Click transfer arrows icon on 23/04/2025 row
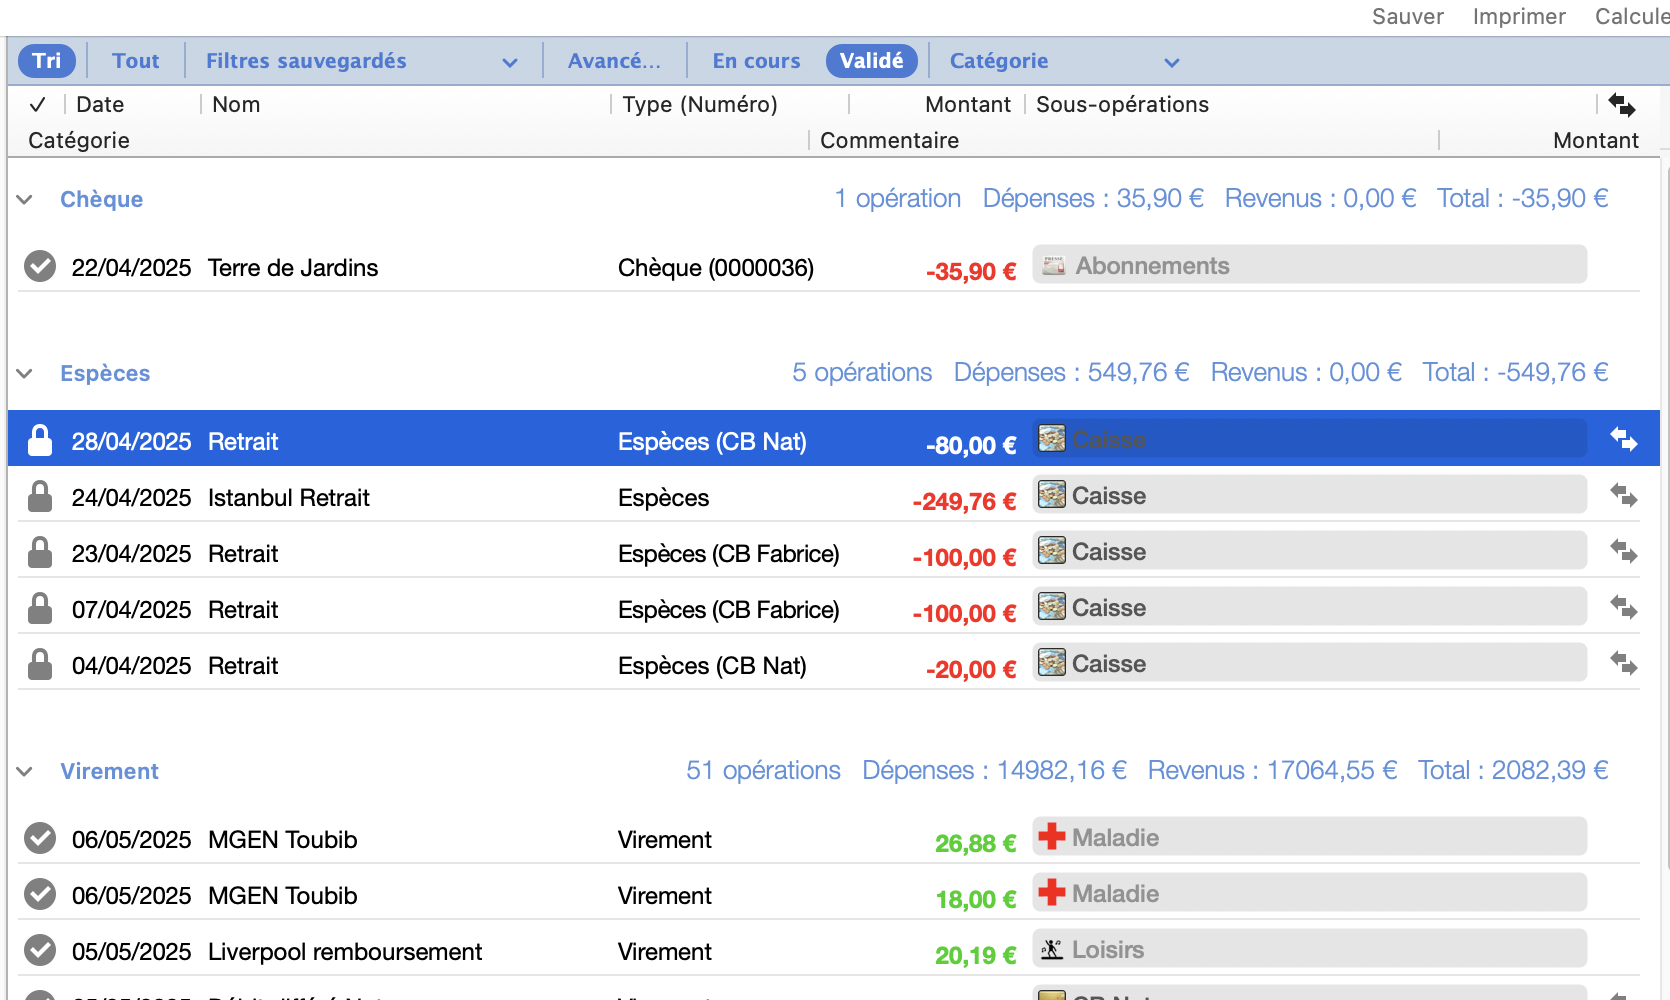 (1624, 551)
